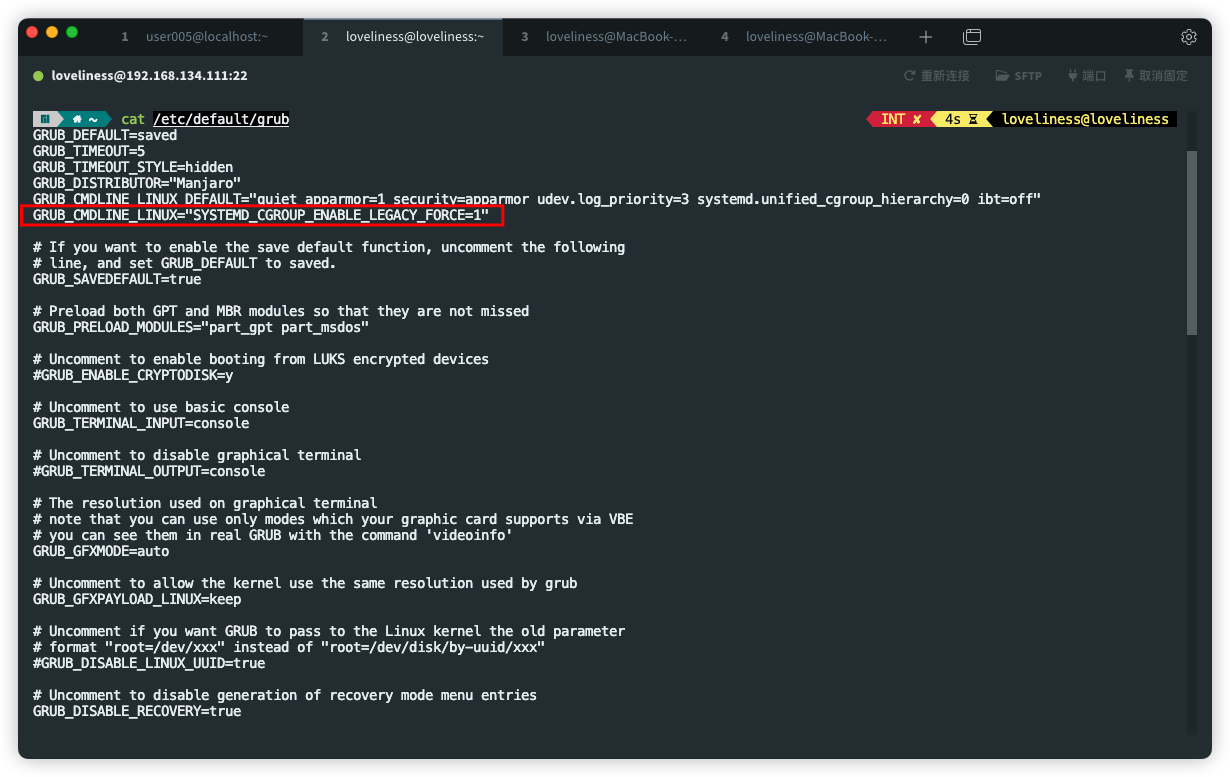Click the GRUB_TIMEOUT_STYLE=hidden line
Image resolution: width=1230 pixels, height=777 pixels.
pos(133,167)
